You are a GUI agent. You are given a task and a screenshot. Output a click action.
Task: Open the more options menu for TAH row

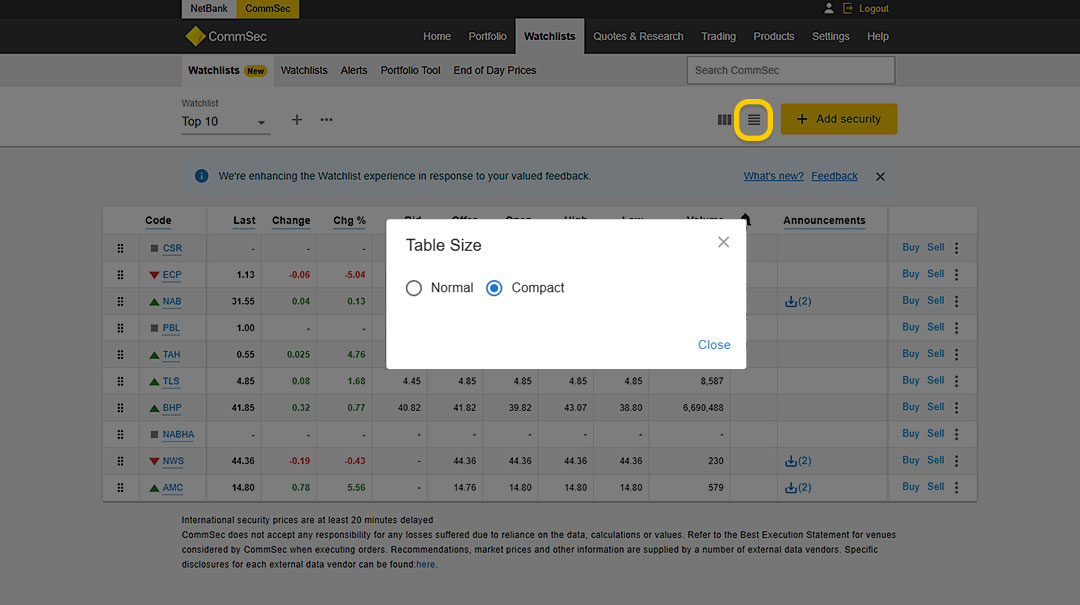coord(957,354)
